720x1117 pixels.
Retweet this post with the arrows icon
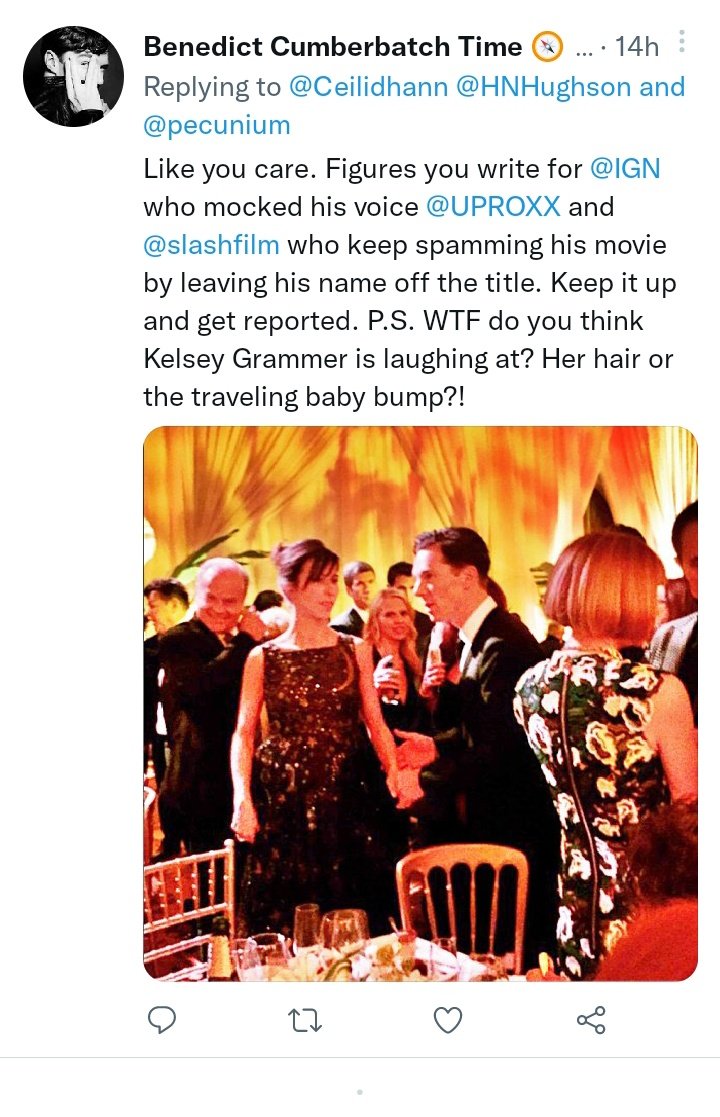tap(303, 1019)
